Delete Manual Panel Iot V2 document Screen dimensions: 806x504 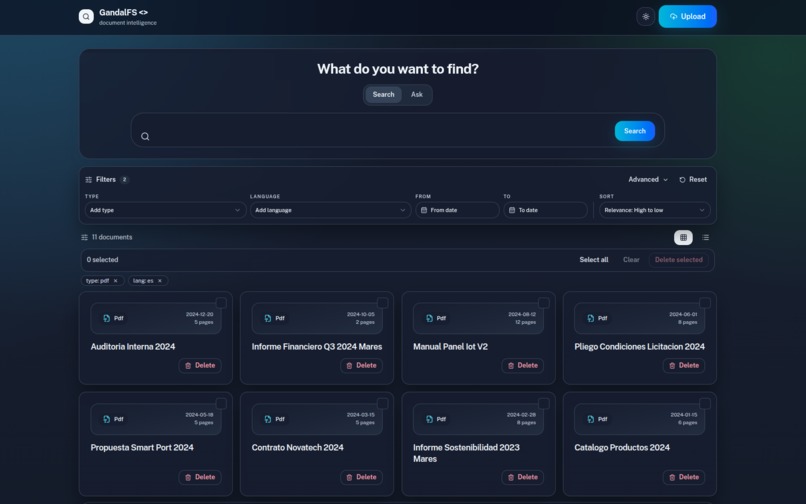pyautogui.click(x=522, y=366)
